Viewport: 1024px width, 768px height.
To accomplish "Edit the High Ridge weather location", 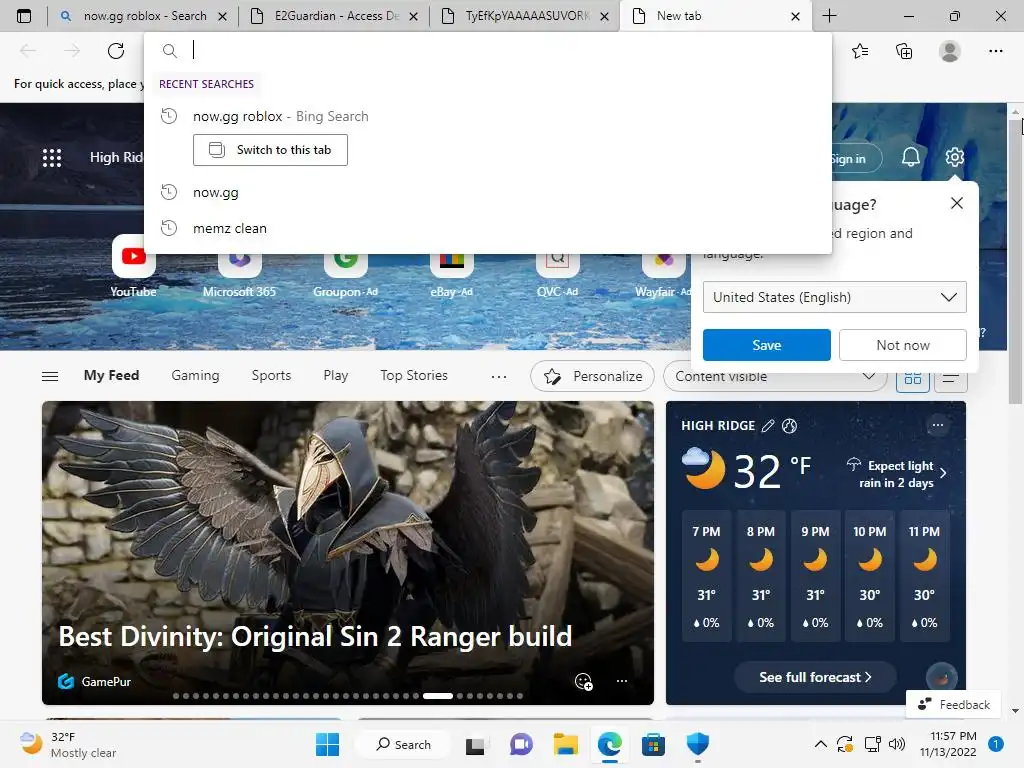I will (768, 426).
